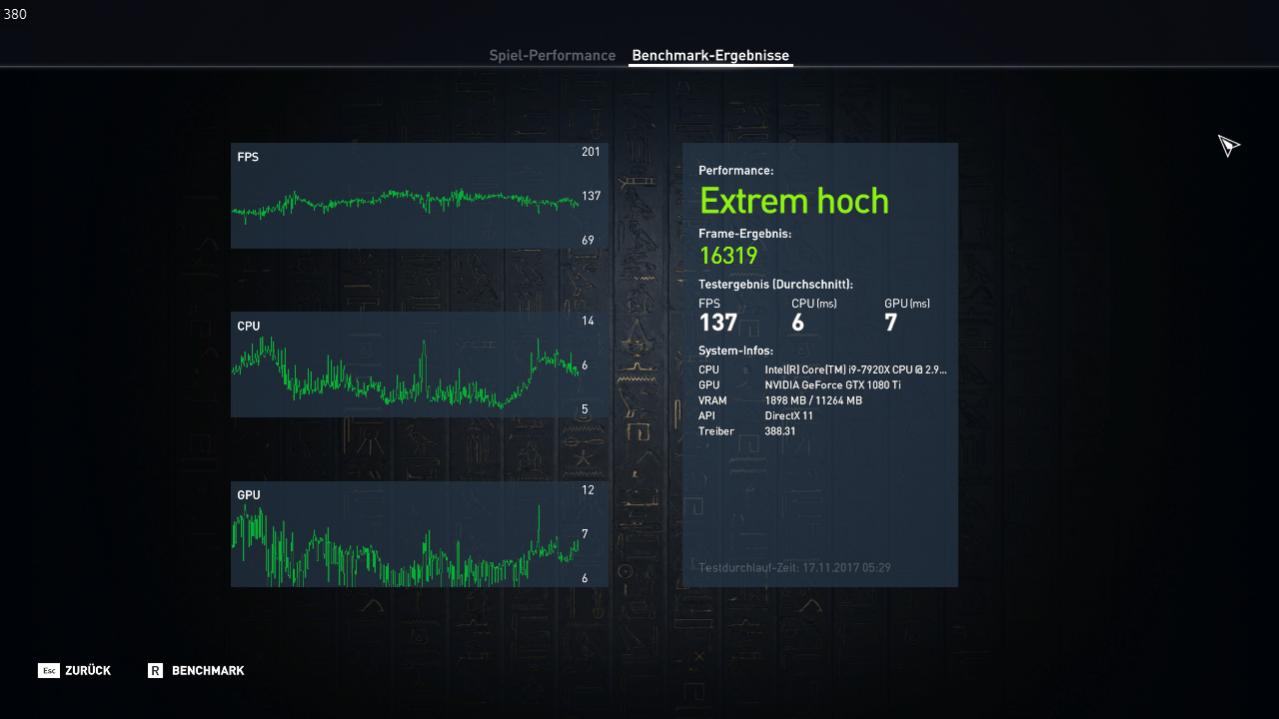Viewport: 1279px width, 719px height.
Task: Click the 'Frame-Ergebnis:' label
Action: coord(745,234)
